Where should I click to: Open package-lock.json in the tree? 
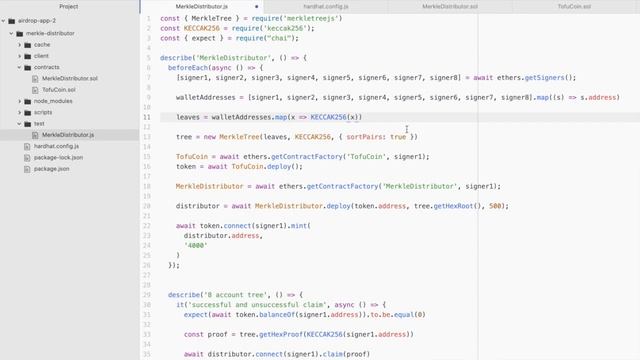tap(58, 158)
